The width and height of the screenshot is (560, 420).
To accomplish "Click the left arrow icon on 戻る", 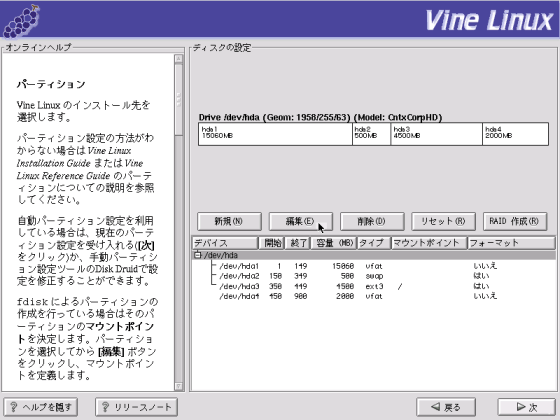I will click(435, 406).
